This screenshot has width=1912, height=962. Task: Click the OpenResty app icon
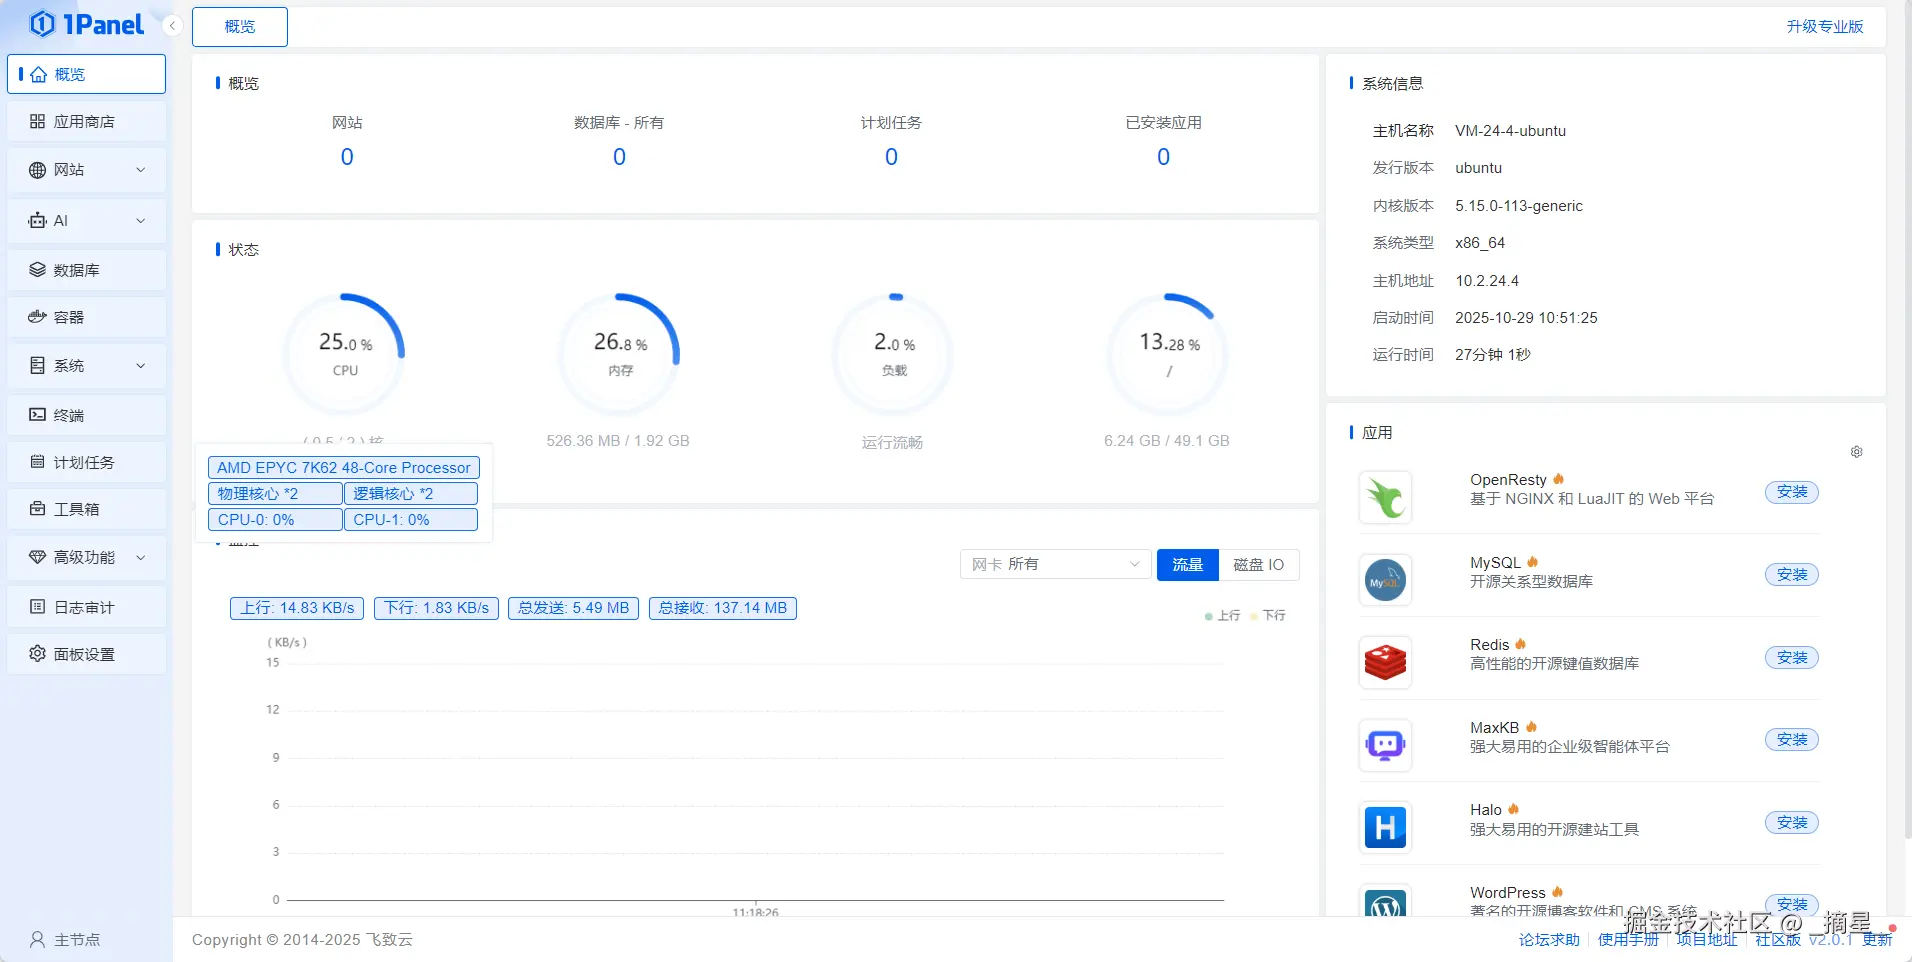[1385, 497]
